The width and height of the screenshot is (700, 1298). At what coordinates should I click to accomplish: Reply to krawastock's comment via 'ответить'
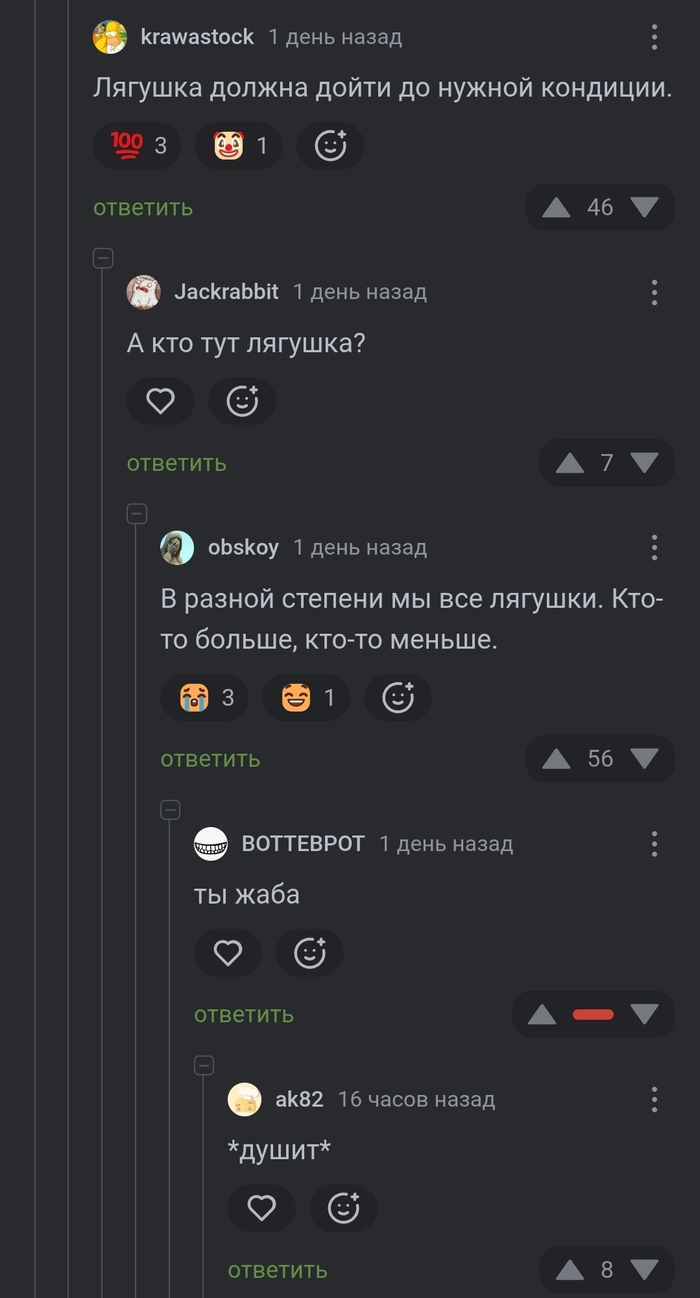click(x=143, y=208)
